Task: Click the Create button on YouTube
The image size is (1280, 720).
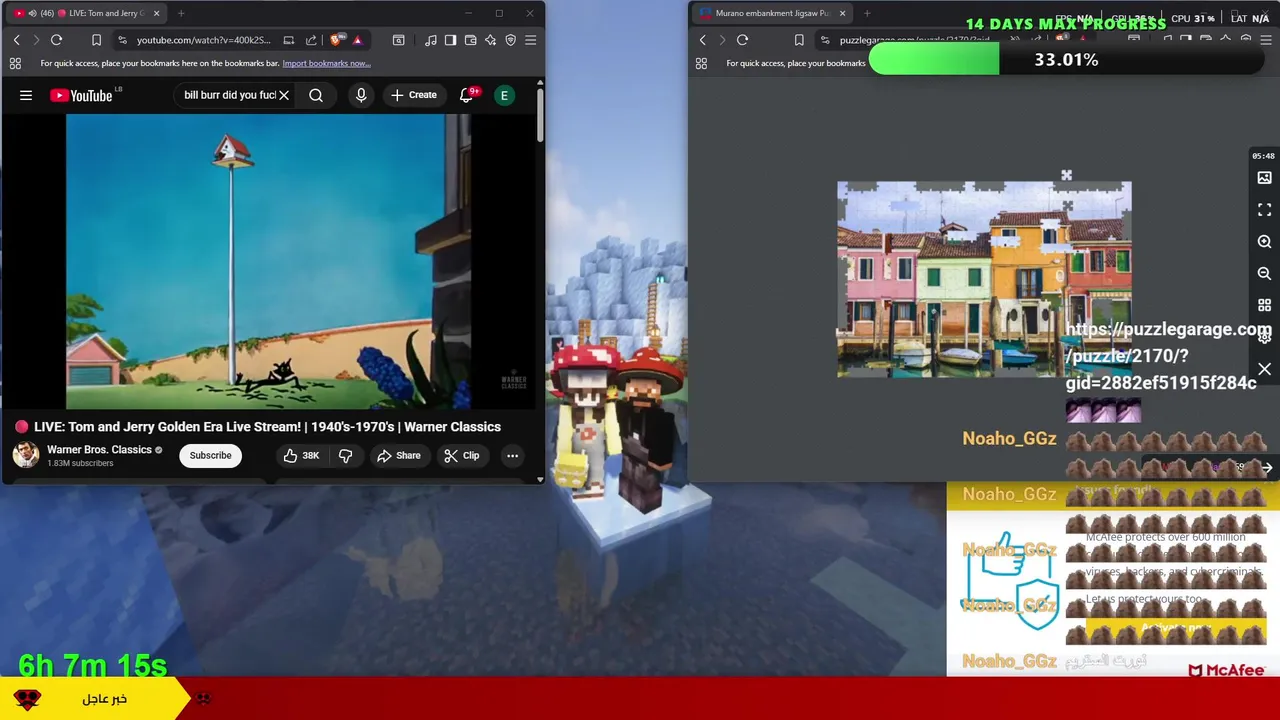Action: (x=413, y=95)
